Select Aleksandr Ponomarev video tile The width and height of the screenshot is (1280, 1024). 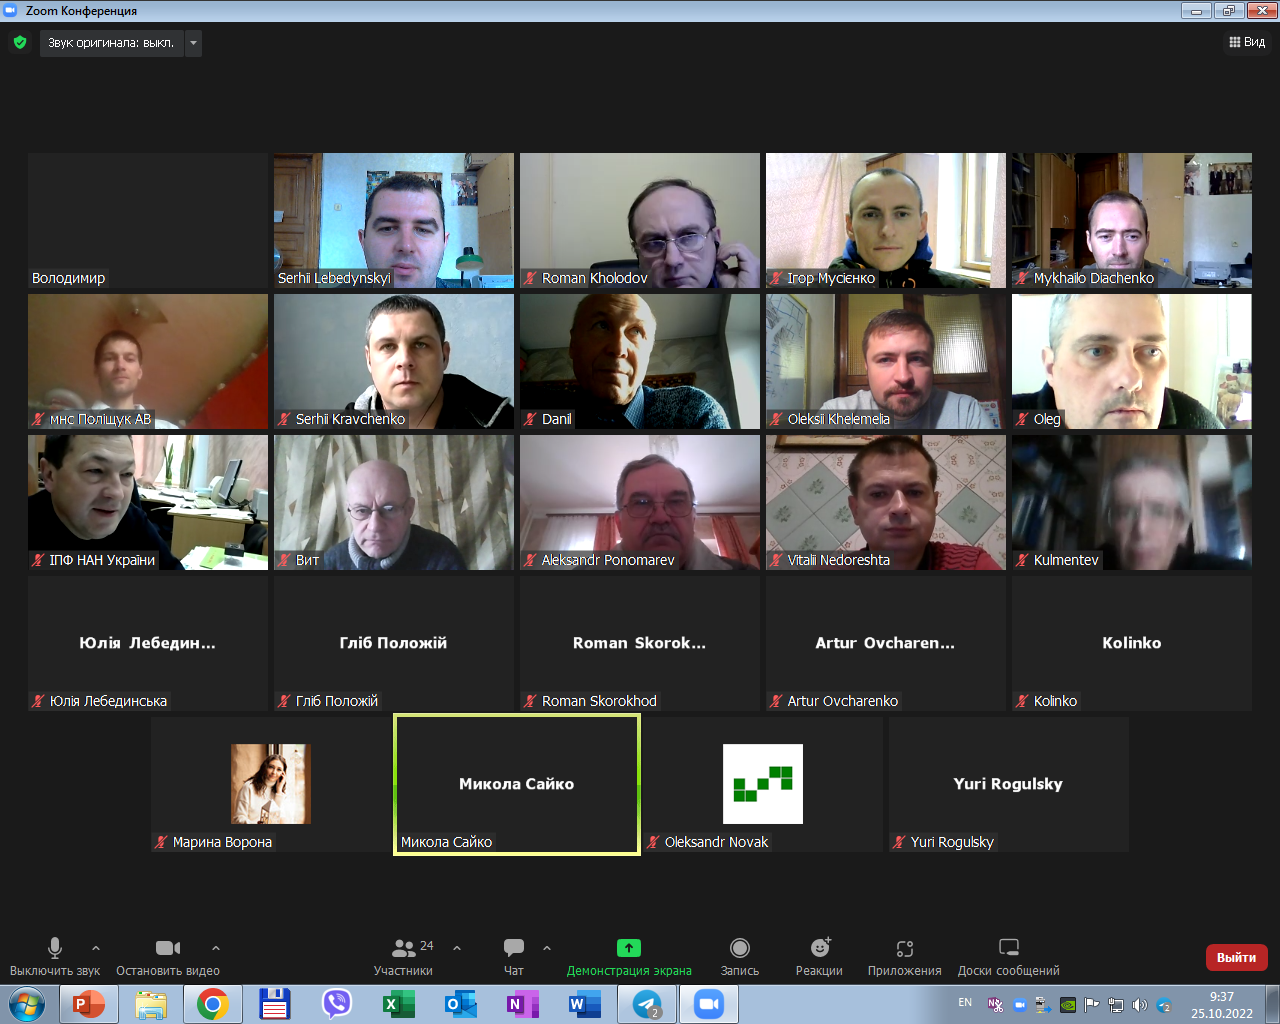tap(640, 502)
